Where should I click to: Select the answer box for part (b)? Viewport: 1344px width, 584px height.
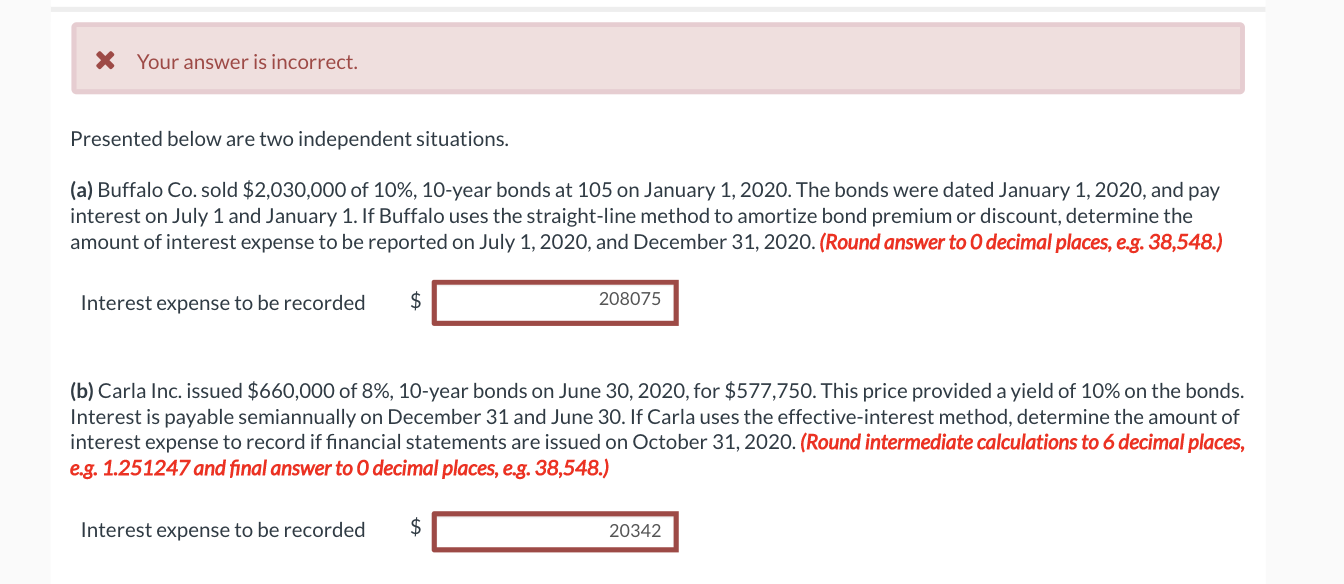click(x=555, y=530)
